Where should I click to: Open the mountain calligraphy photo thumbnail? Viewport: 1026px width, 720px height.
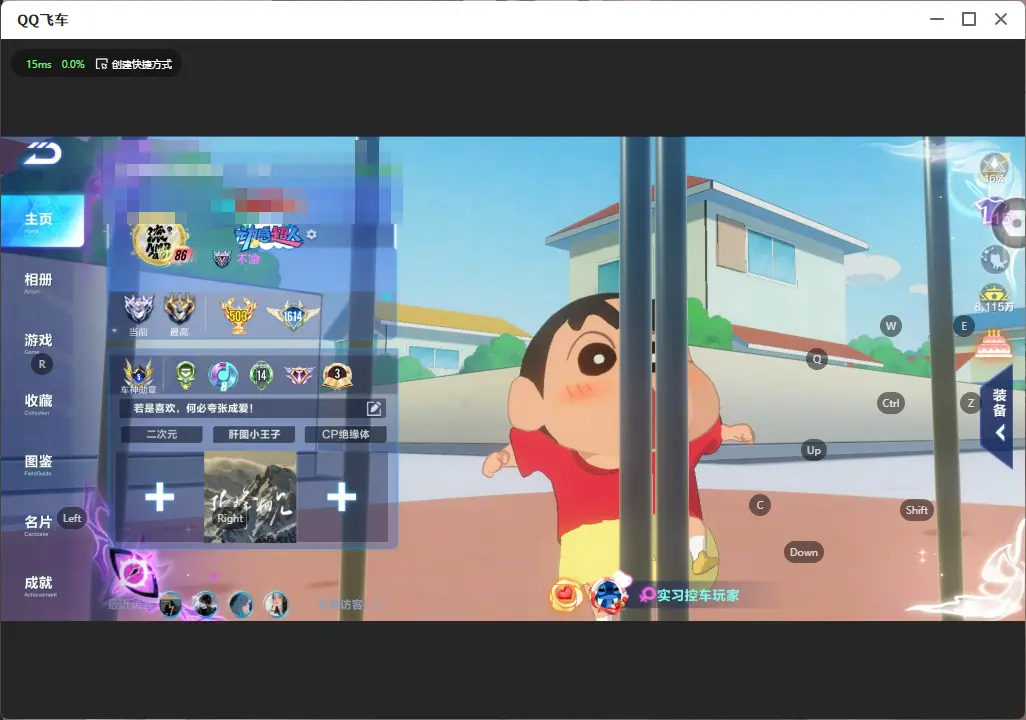[x=250, y=497]
